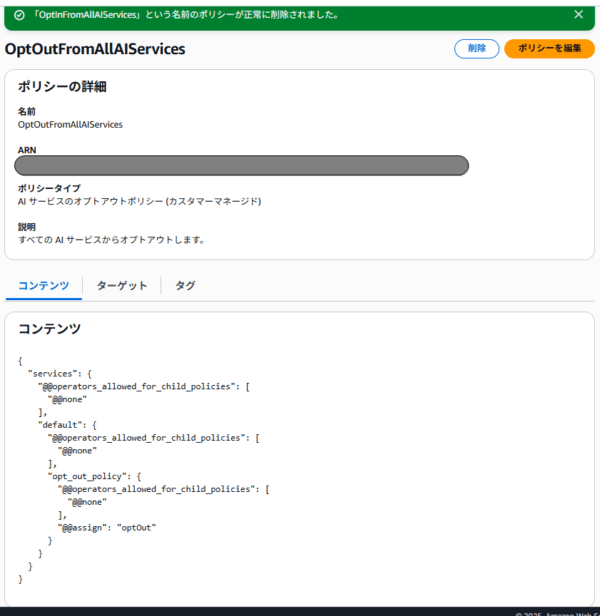Image resolution: width=600 pixels, height=616 pixels.
Task: Click the ARN field label
Action: click(27, 150)
